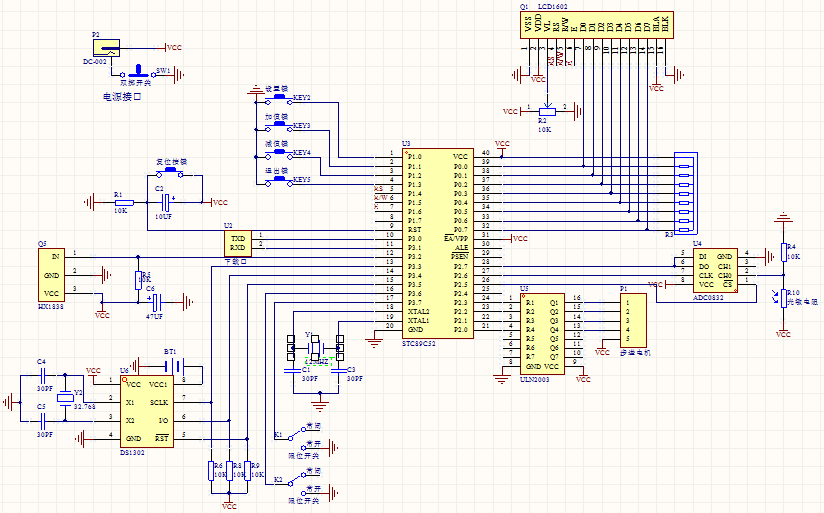Click the ground symbol below pin 20 GND
The image size is (824, 513).
click(x=374, y=343)
